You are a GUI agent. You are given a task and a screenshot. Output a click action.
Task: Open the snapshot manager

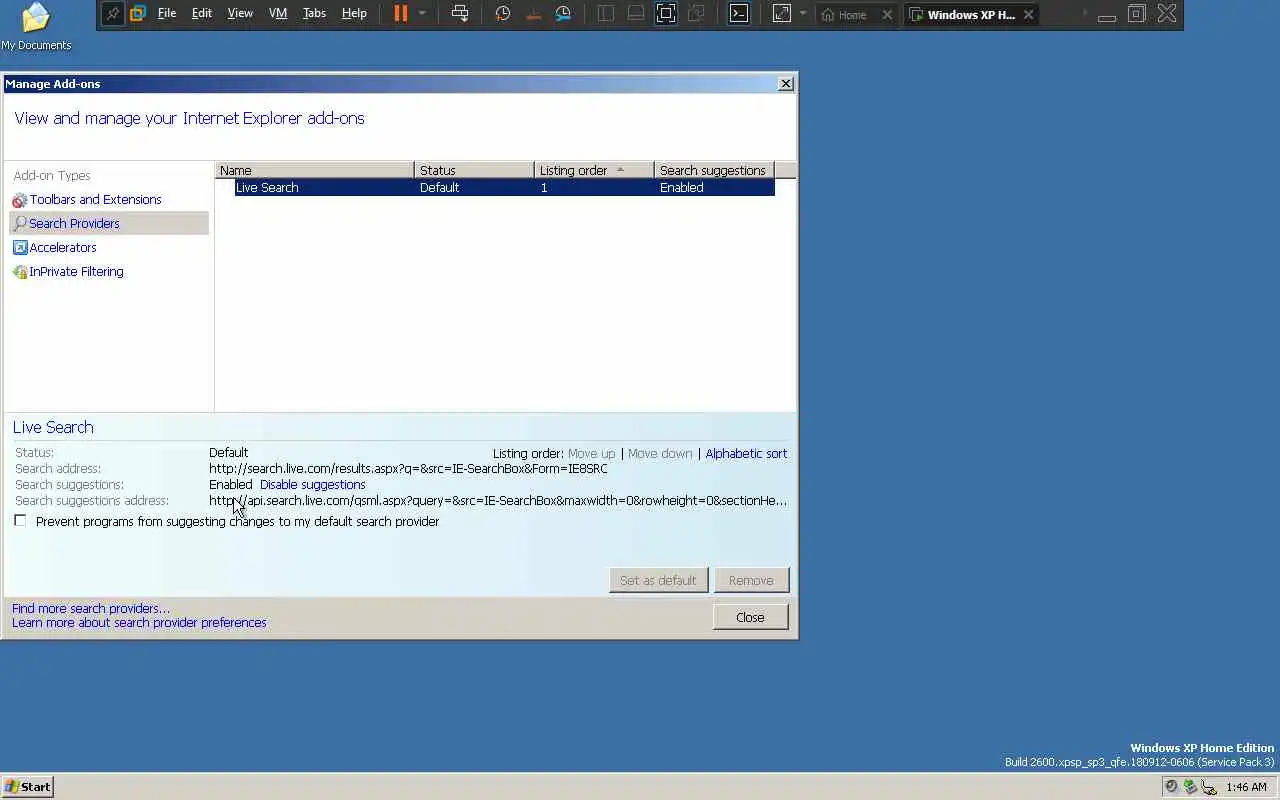click(x=563, y=14)
